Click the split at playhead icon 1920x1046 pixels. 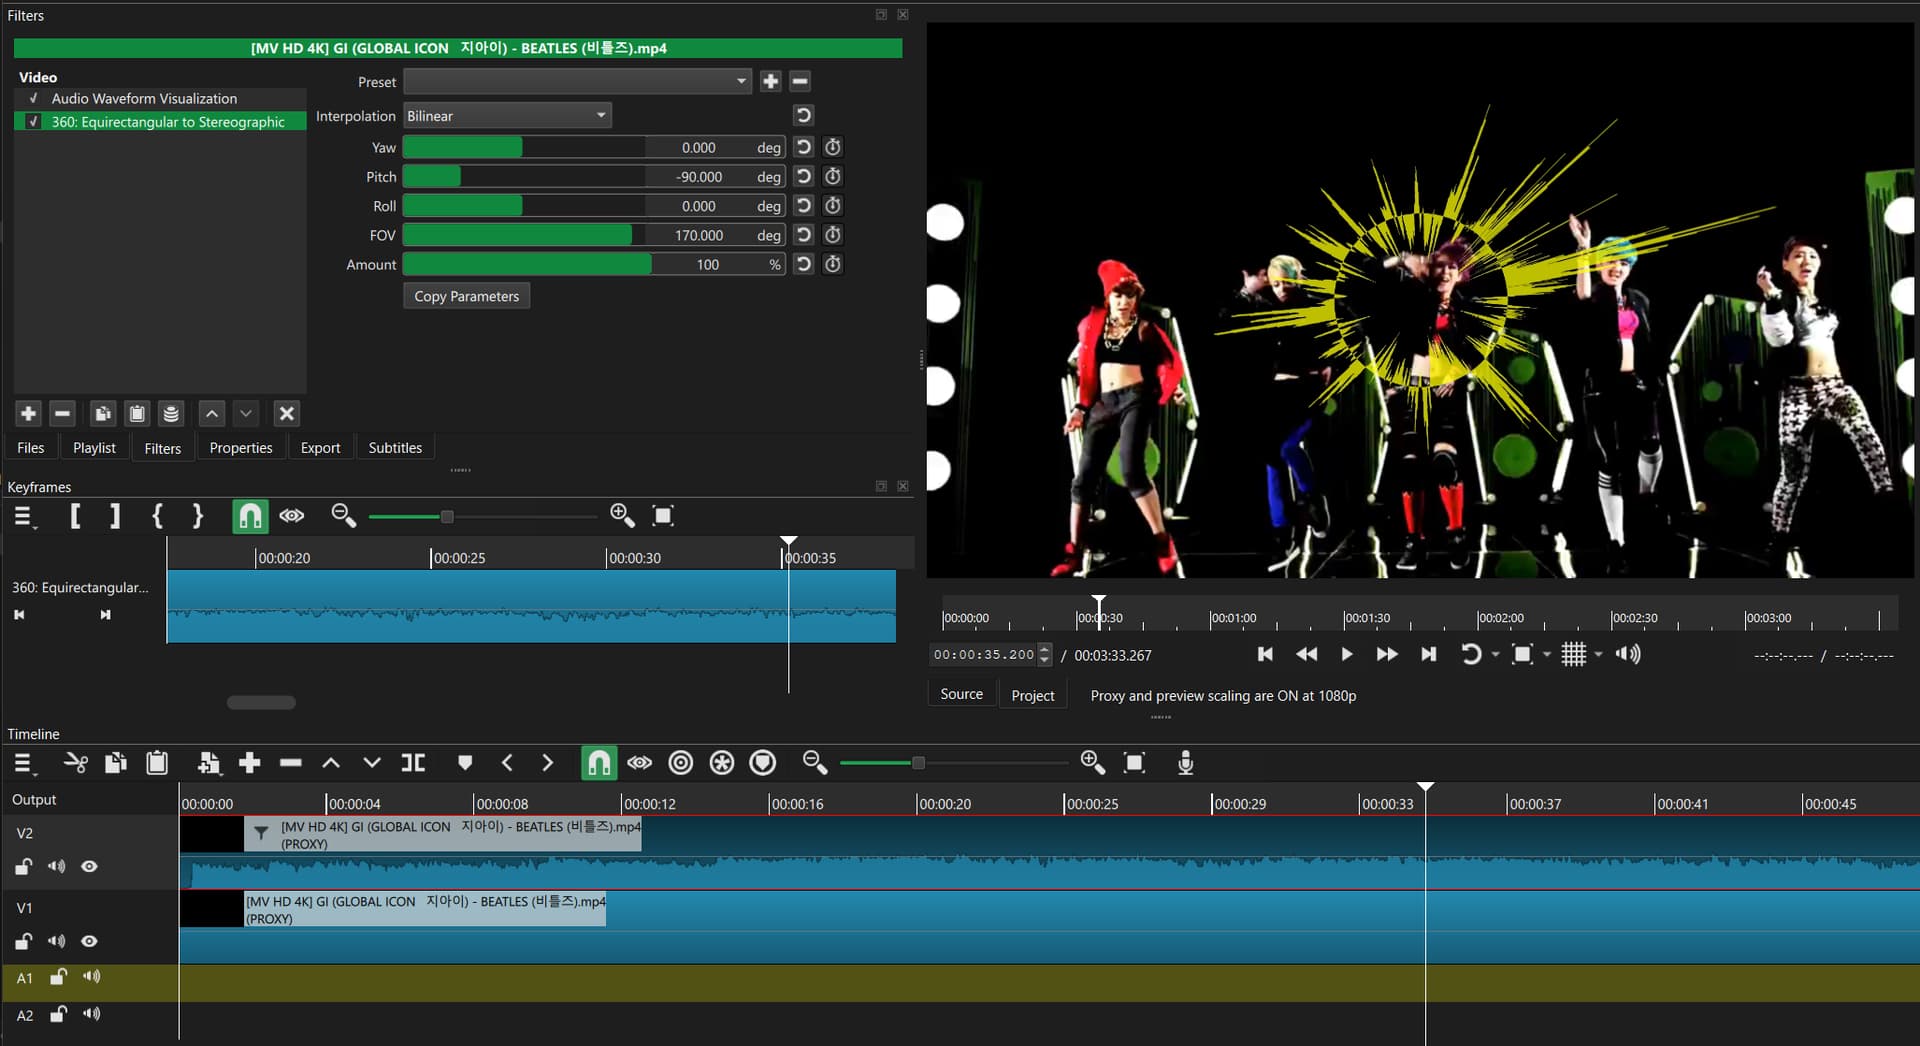click(413, 764)
